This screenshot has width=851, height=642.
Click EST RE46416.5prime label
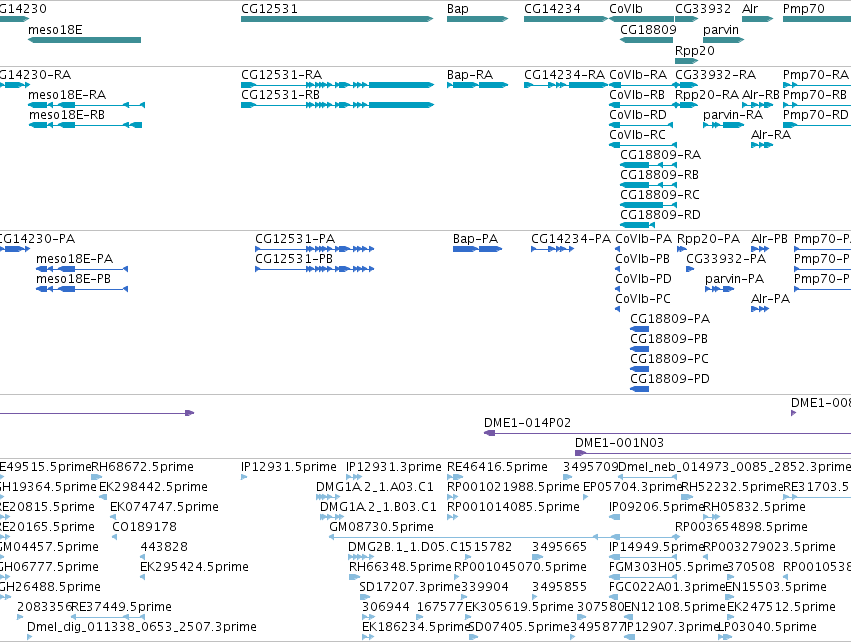[x=497, y=467]
